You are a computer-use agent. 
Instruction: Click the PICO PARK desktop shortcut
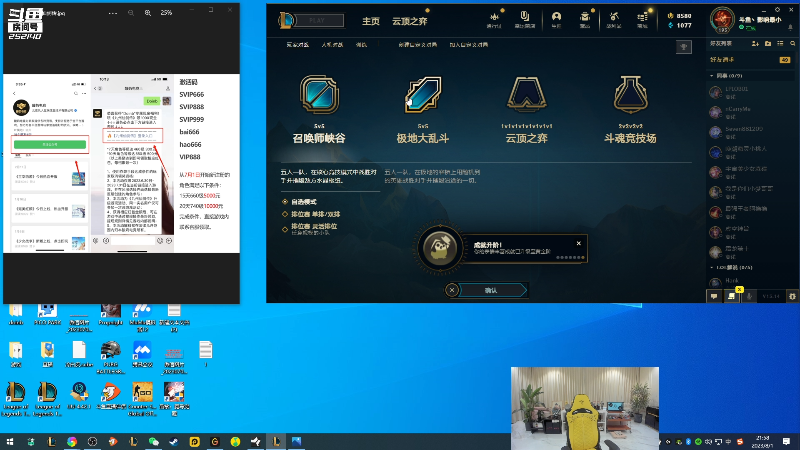click(47, 314)
